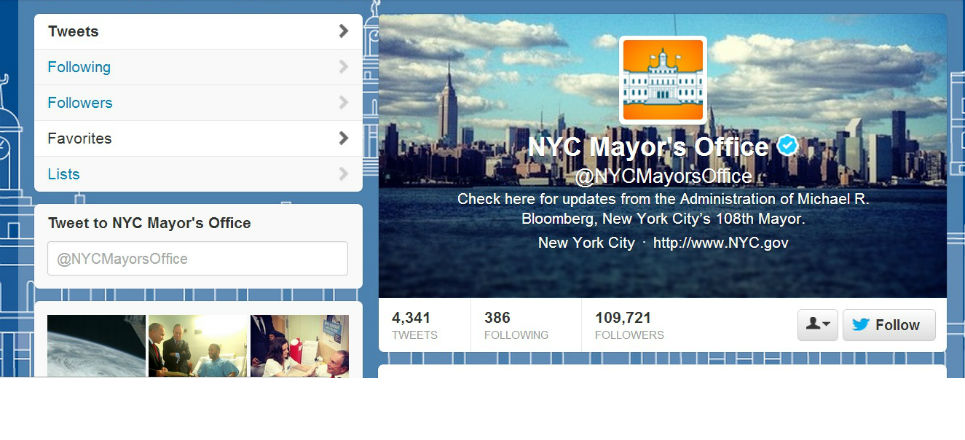View the 386 following stat
The image size is (965, 440).
coord(516,326)
